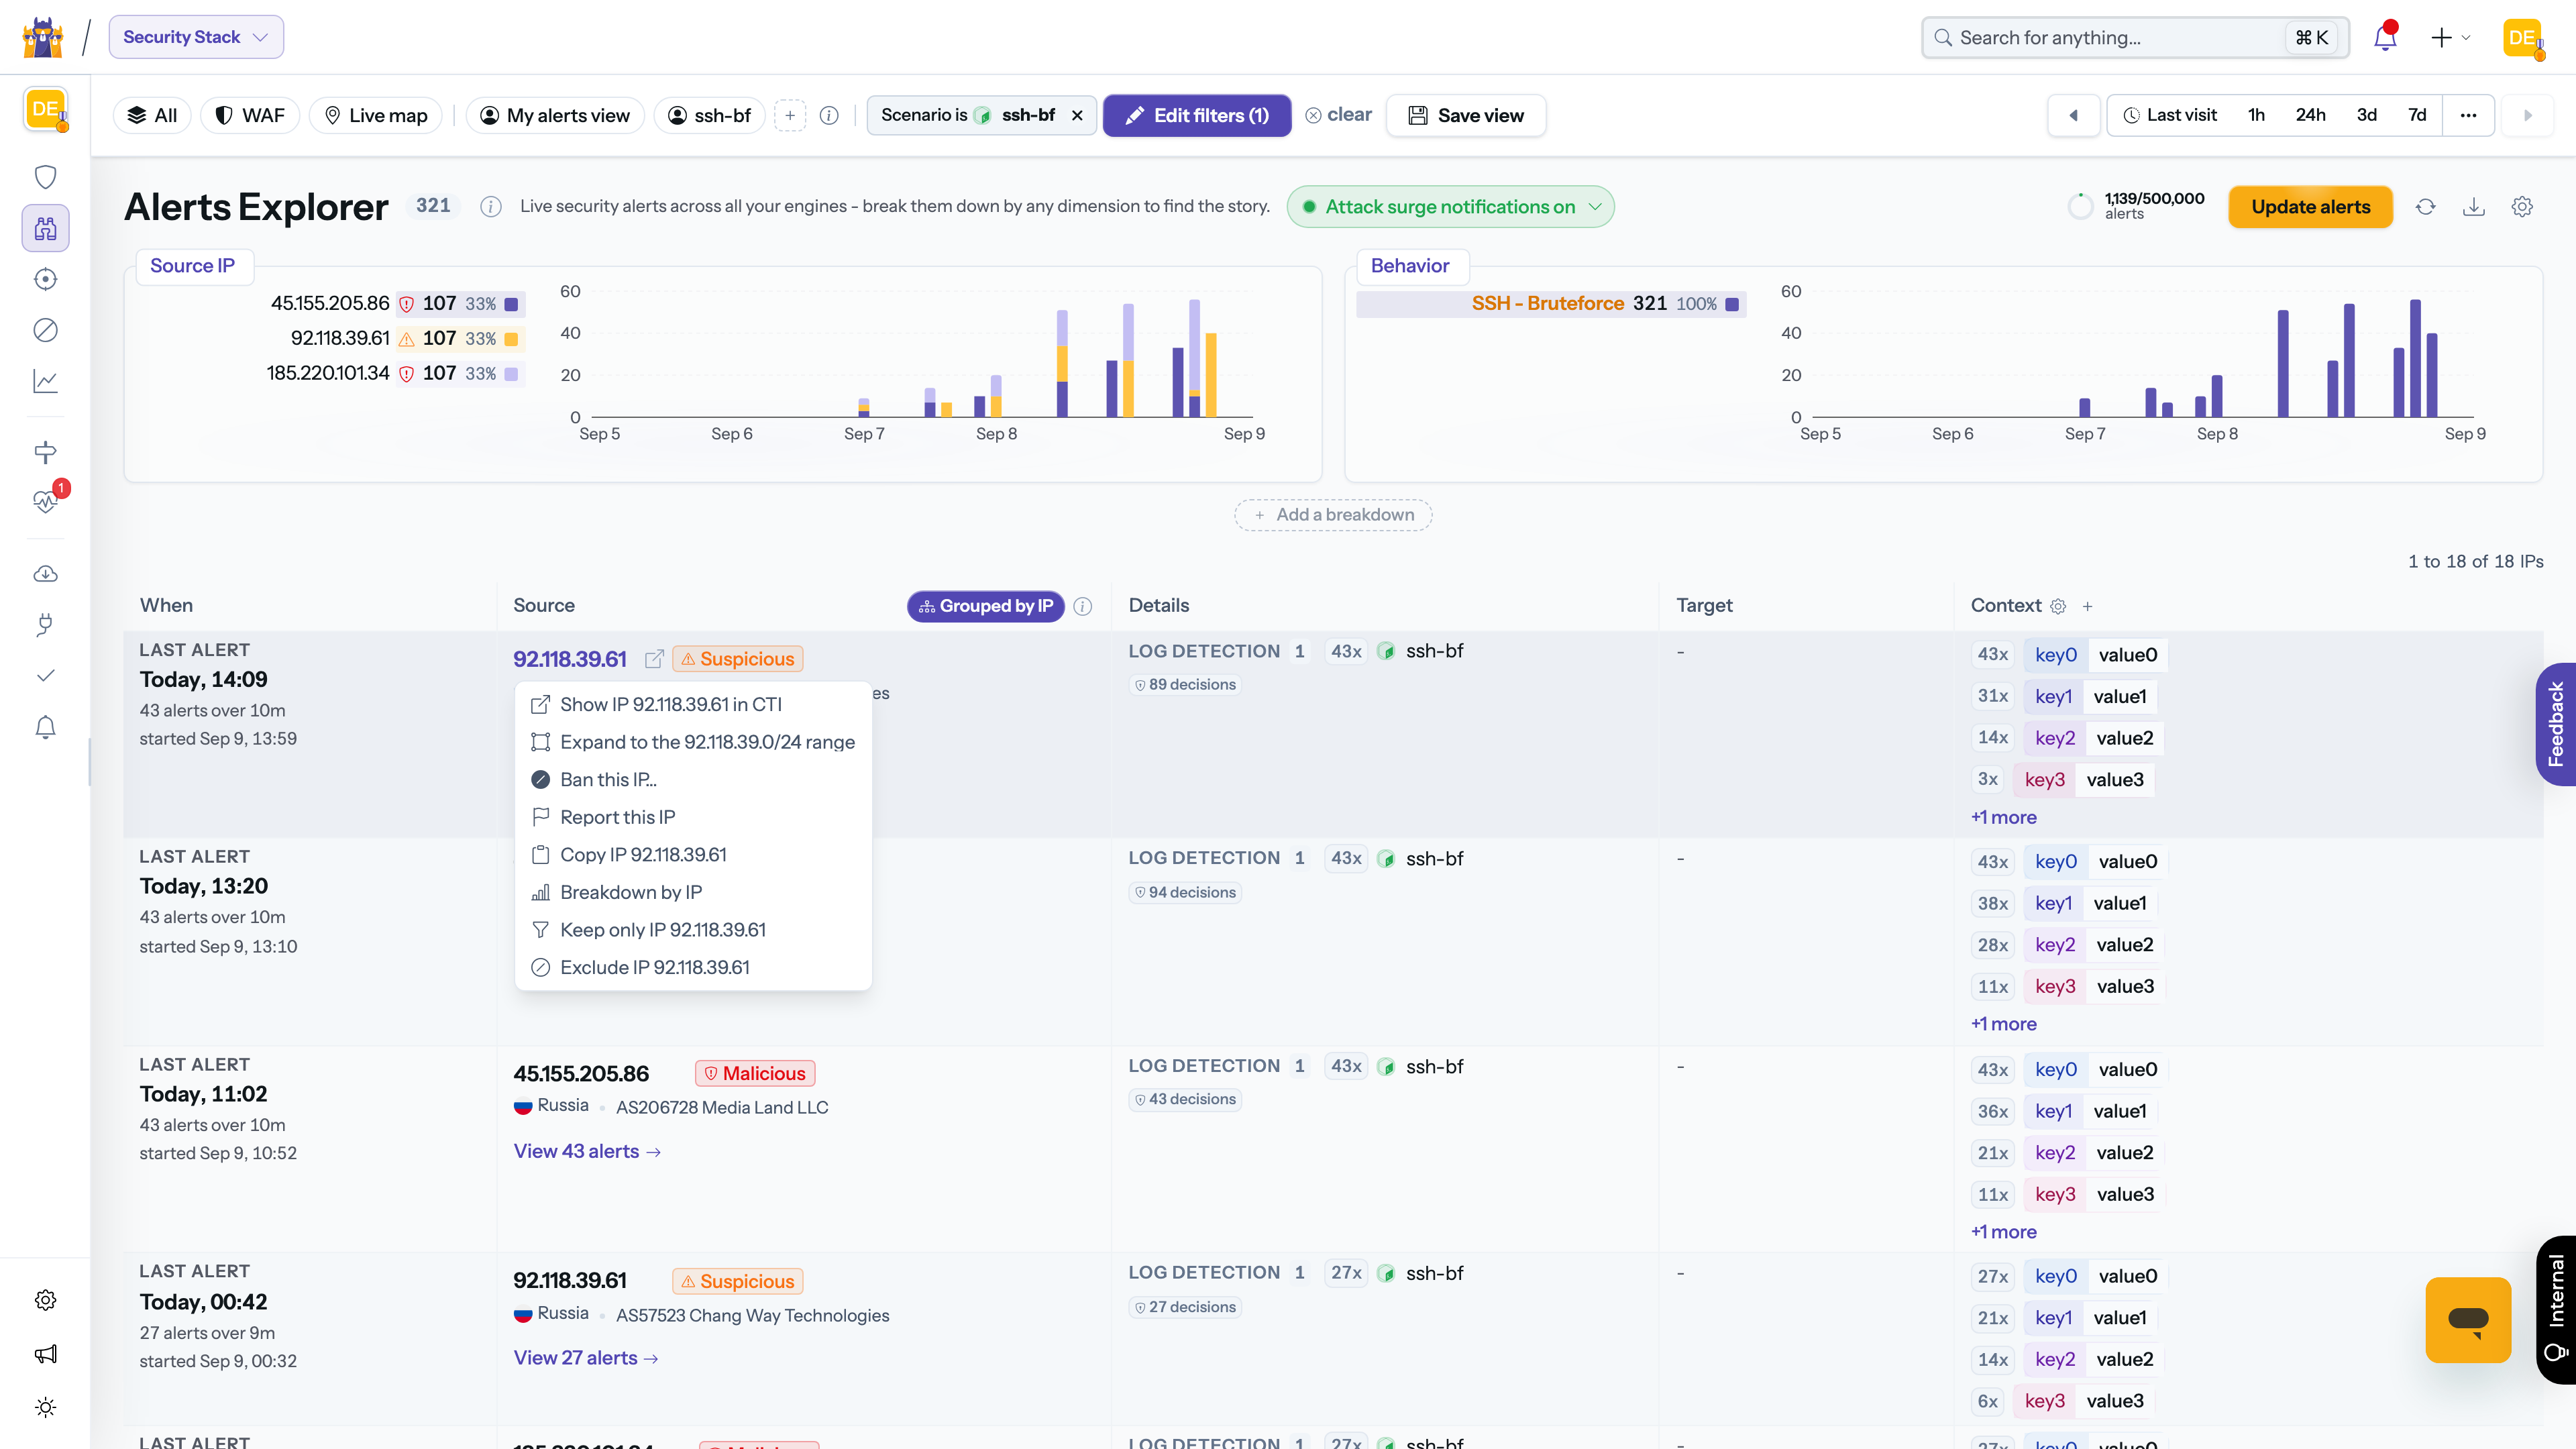
Task: Open external link icon beside 92.118.39.61
Action: pyautogui.click(x=654, y=659)
